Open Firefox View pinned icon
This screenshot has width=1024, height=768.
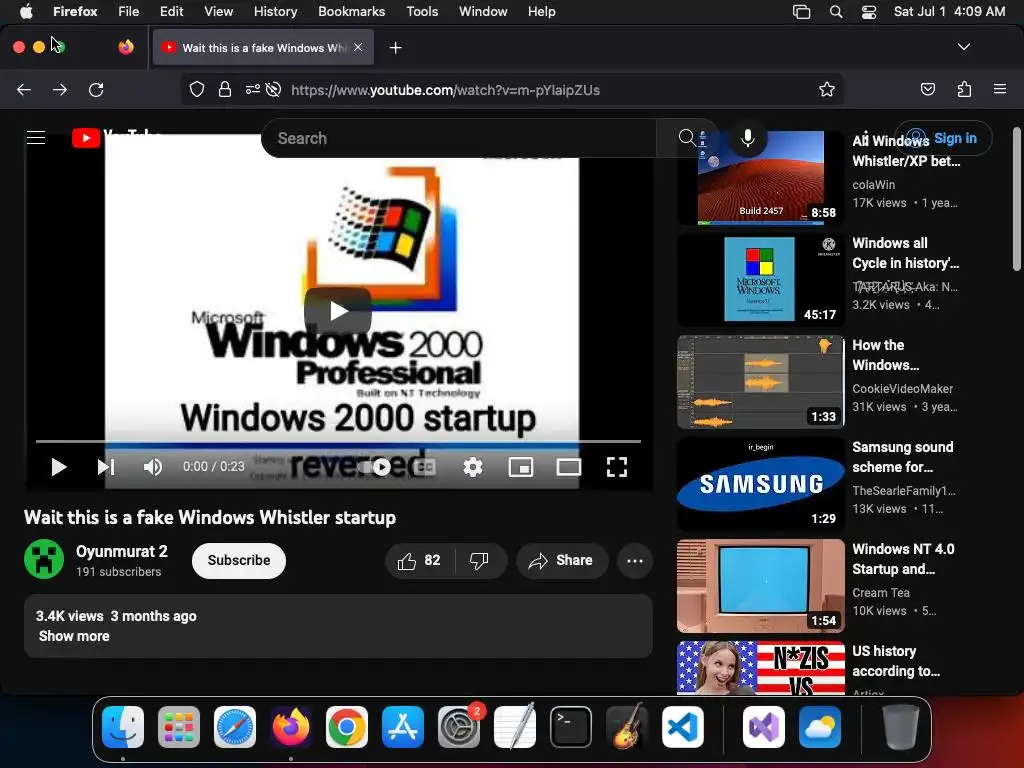point(125,47)
